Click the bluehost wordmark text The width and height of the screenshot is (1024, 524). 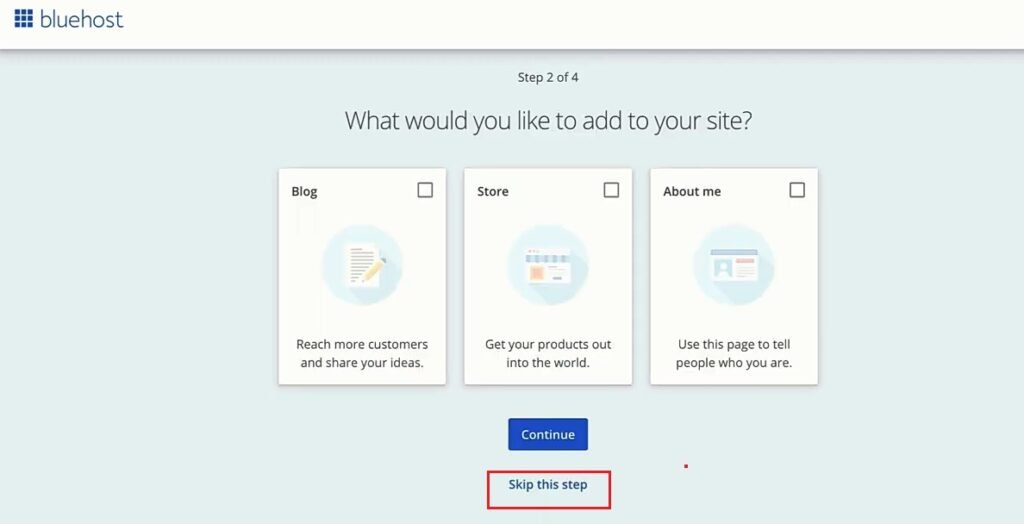click(82, 20)
